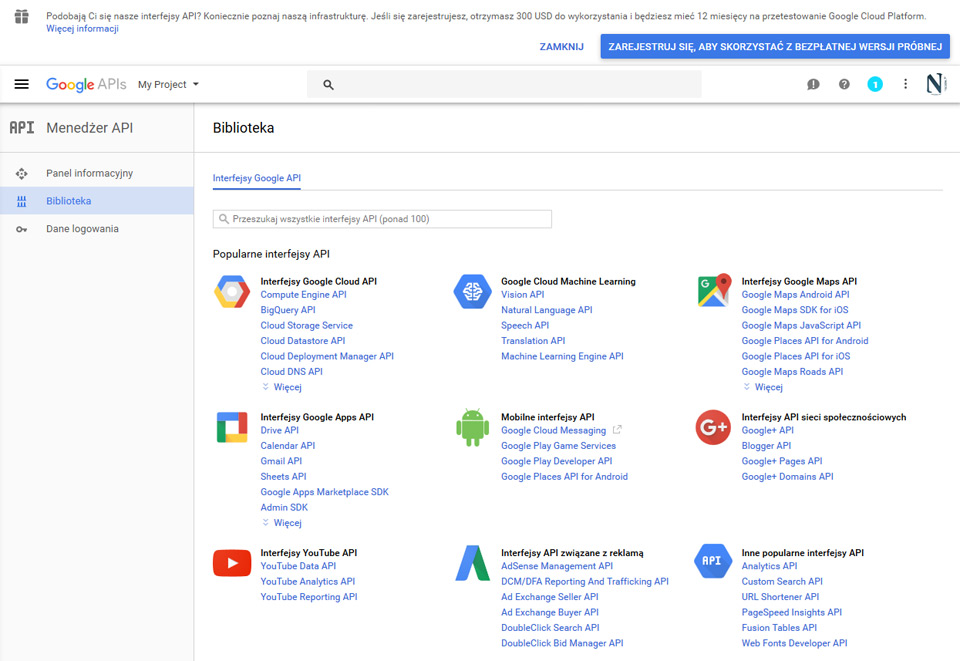The image size is (960, 661).
Task: Click the API Manager icon in the sidebar
Action: pos(21,127)
